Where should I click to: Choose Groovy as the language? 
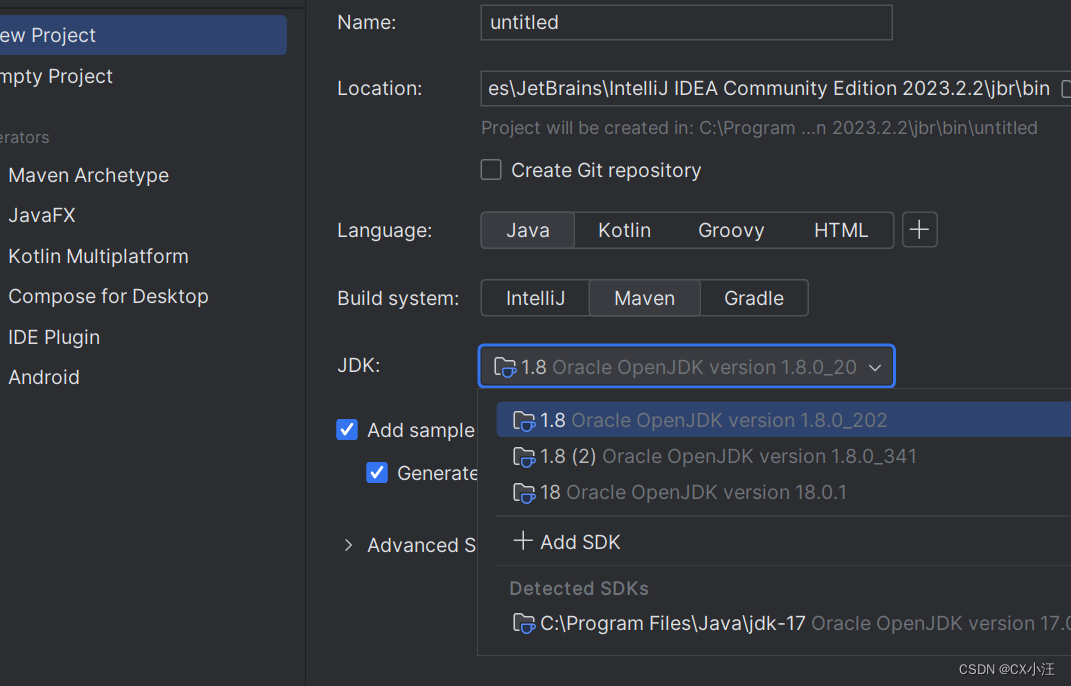(731, 230)
